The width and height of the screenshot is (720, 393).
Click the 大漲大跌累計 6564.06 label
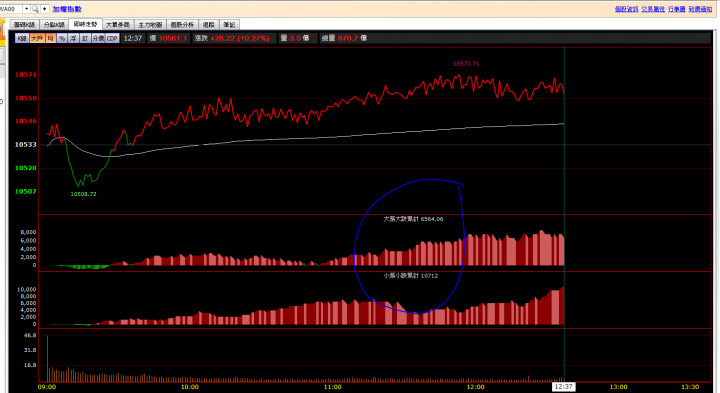tap(413, 219)
